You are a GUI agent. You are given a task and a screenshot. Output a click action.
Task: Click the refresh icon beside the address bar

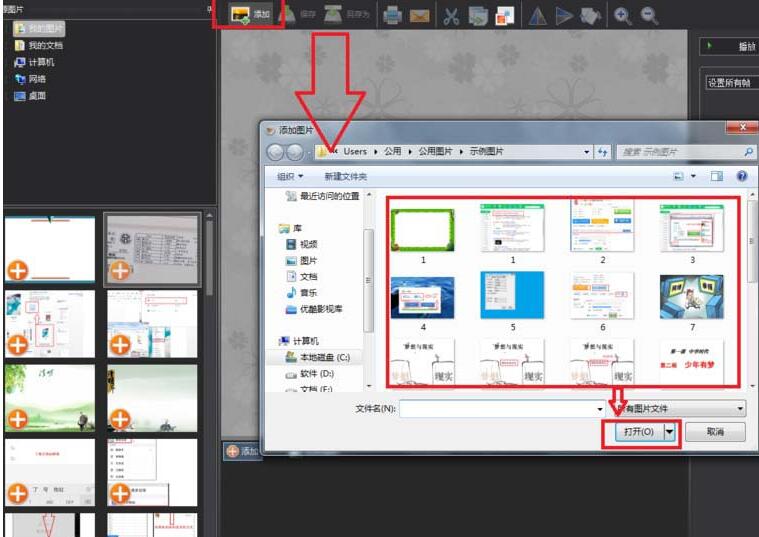602,152
